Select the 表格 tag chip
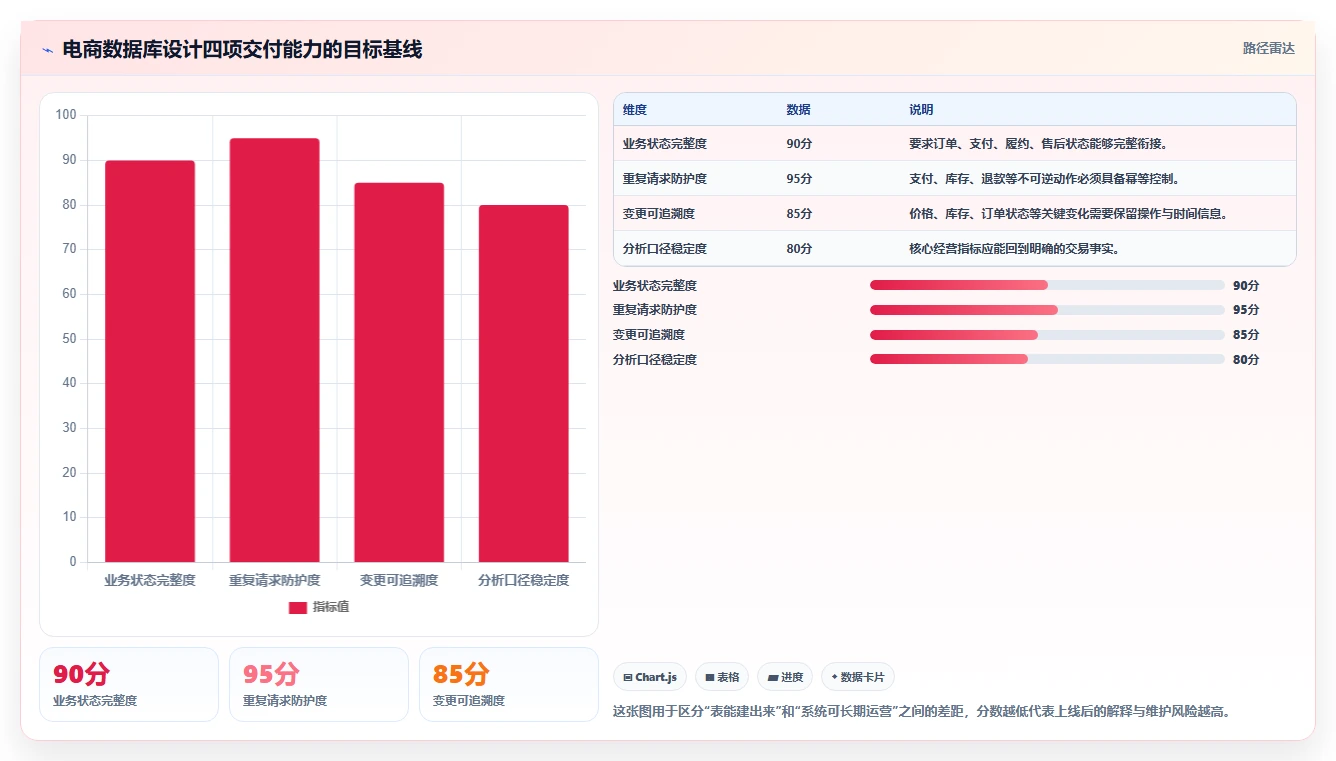This screenshot has height=761, width=1336. click(x=722, y=677)
